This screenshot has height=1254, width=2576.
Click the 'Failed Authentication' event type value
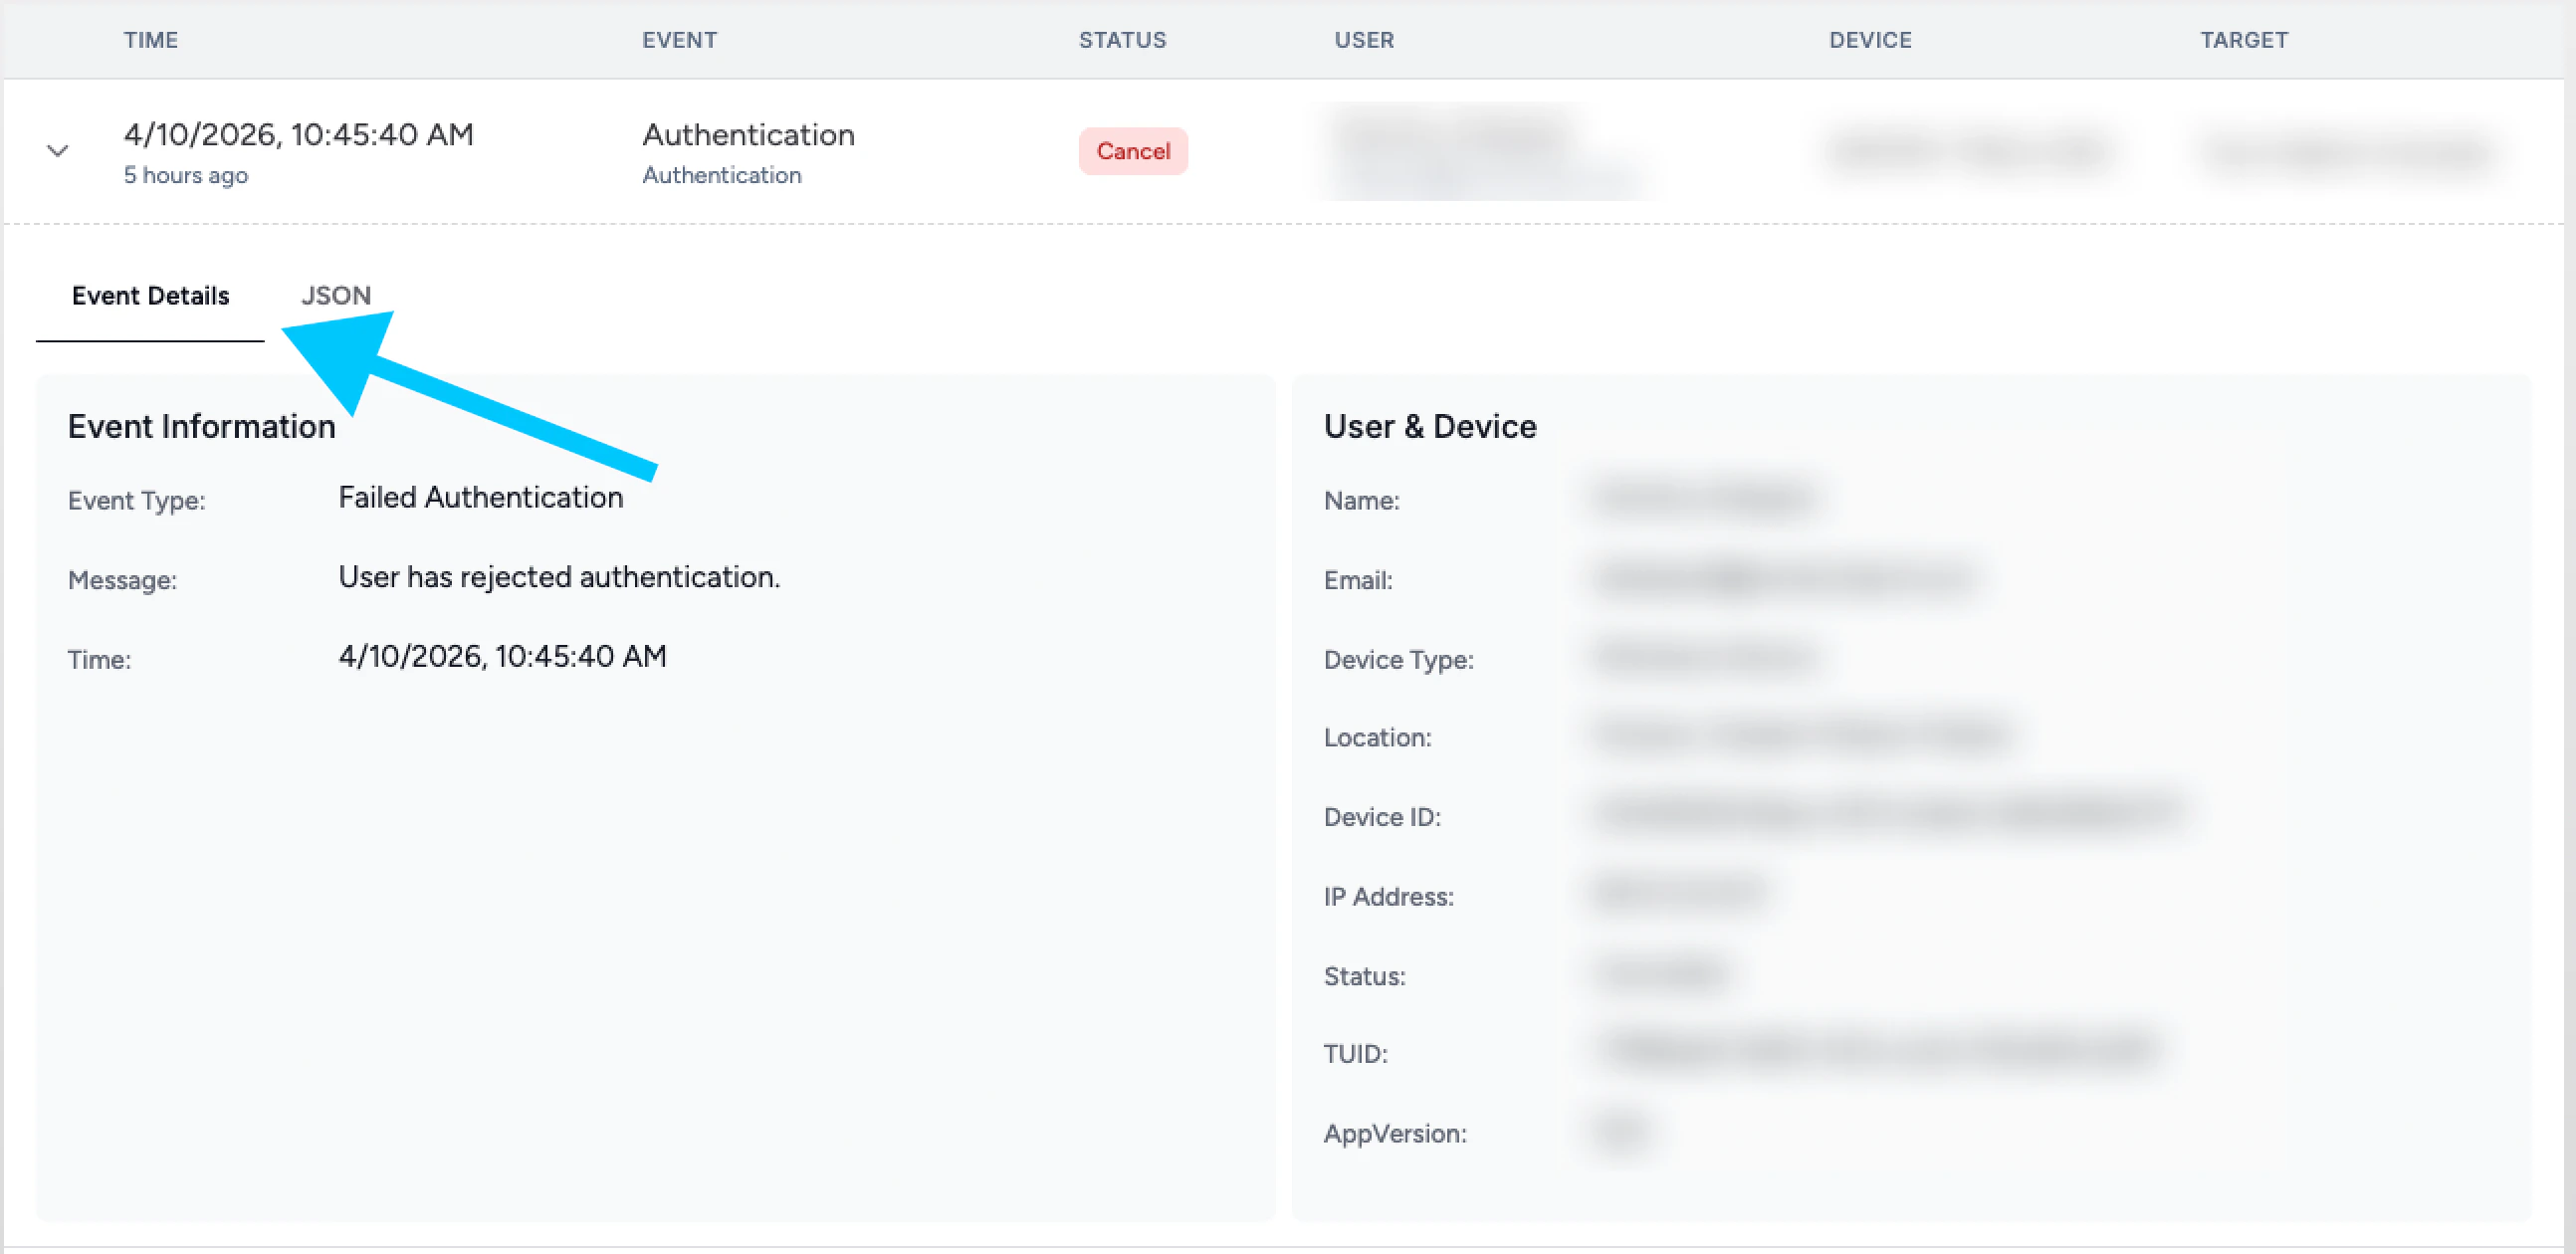(480, 498)
